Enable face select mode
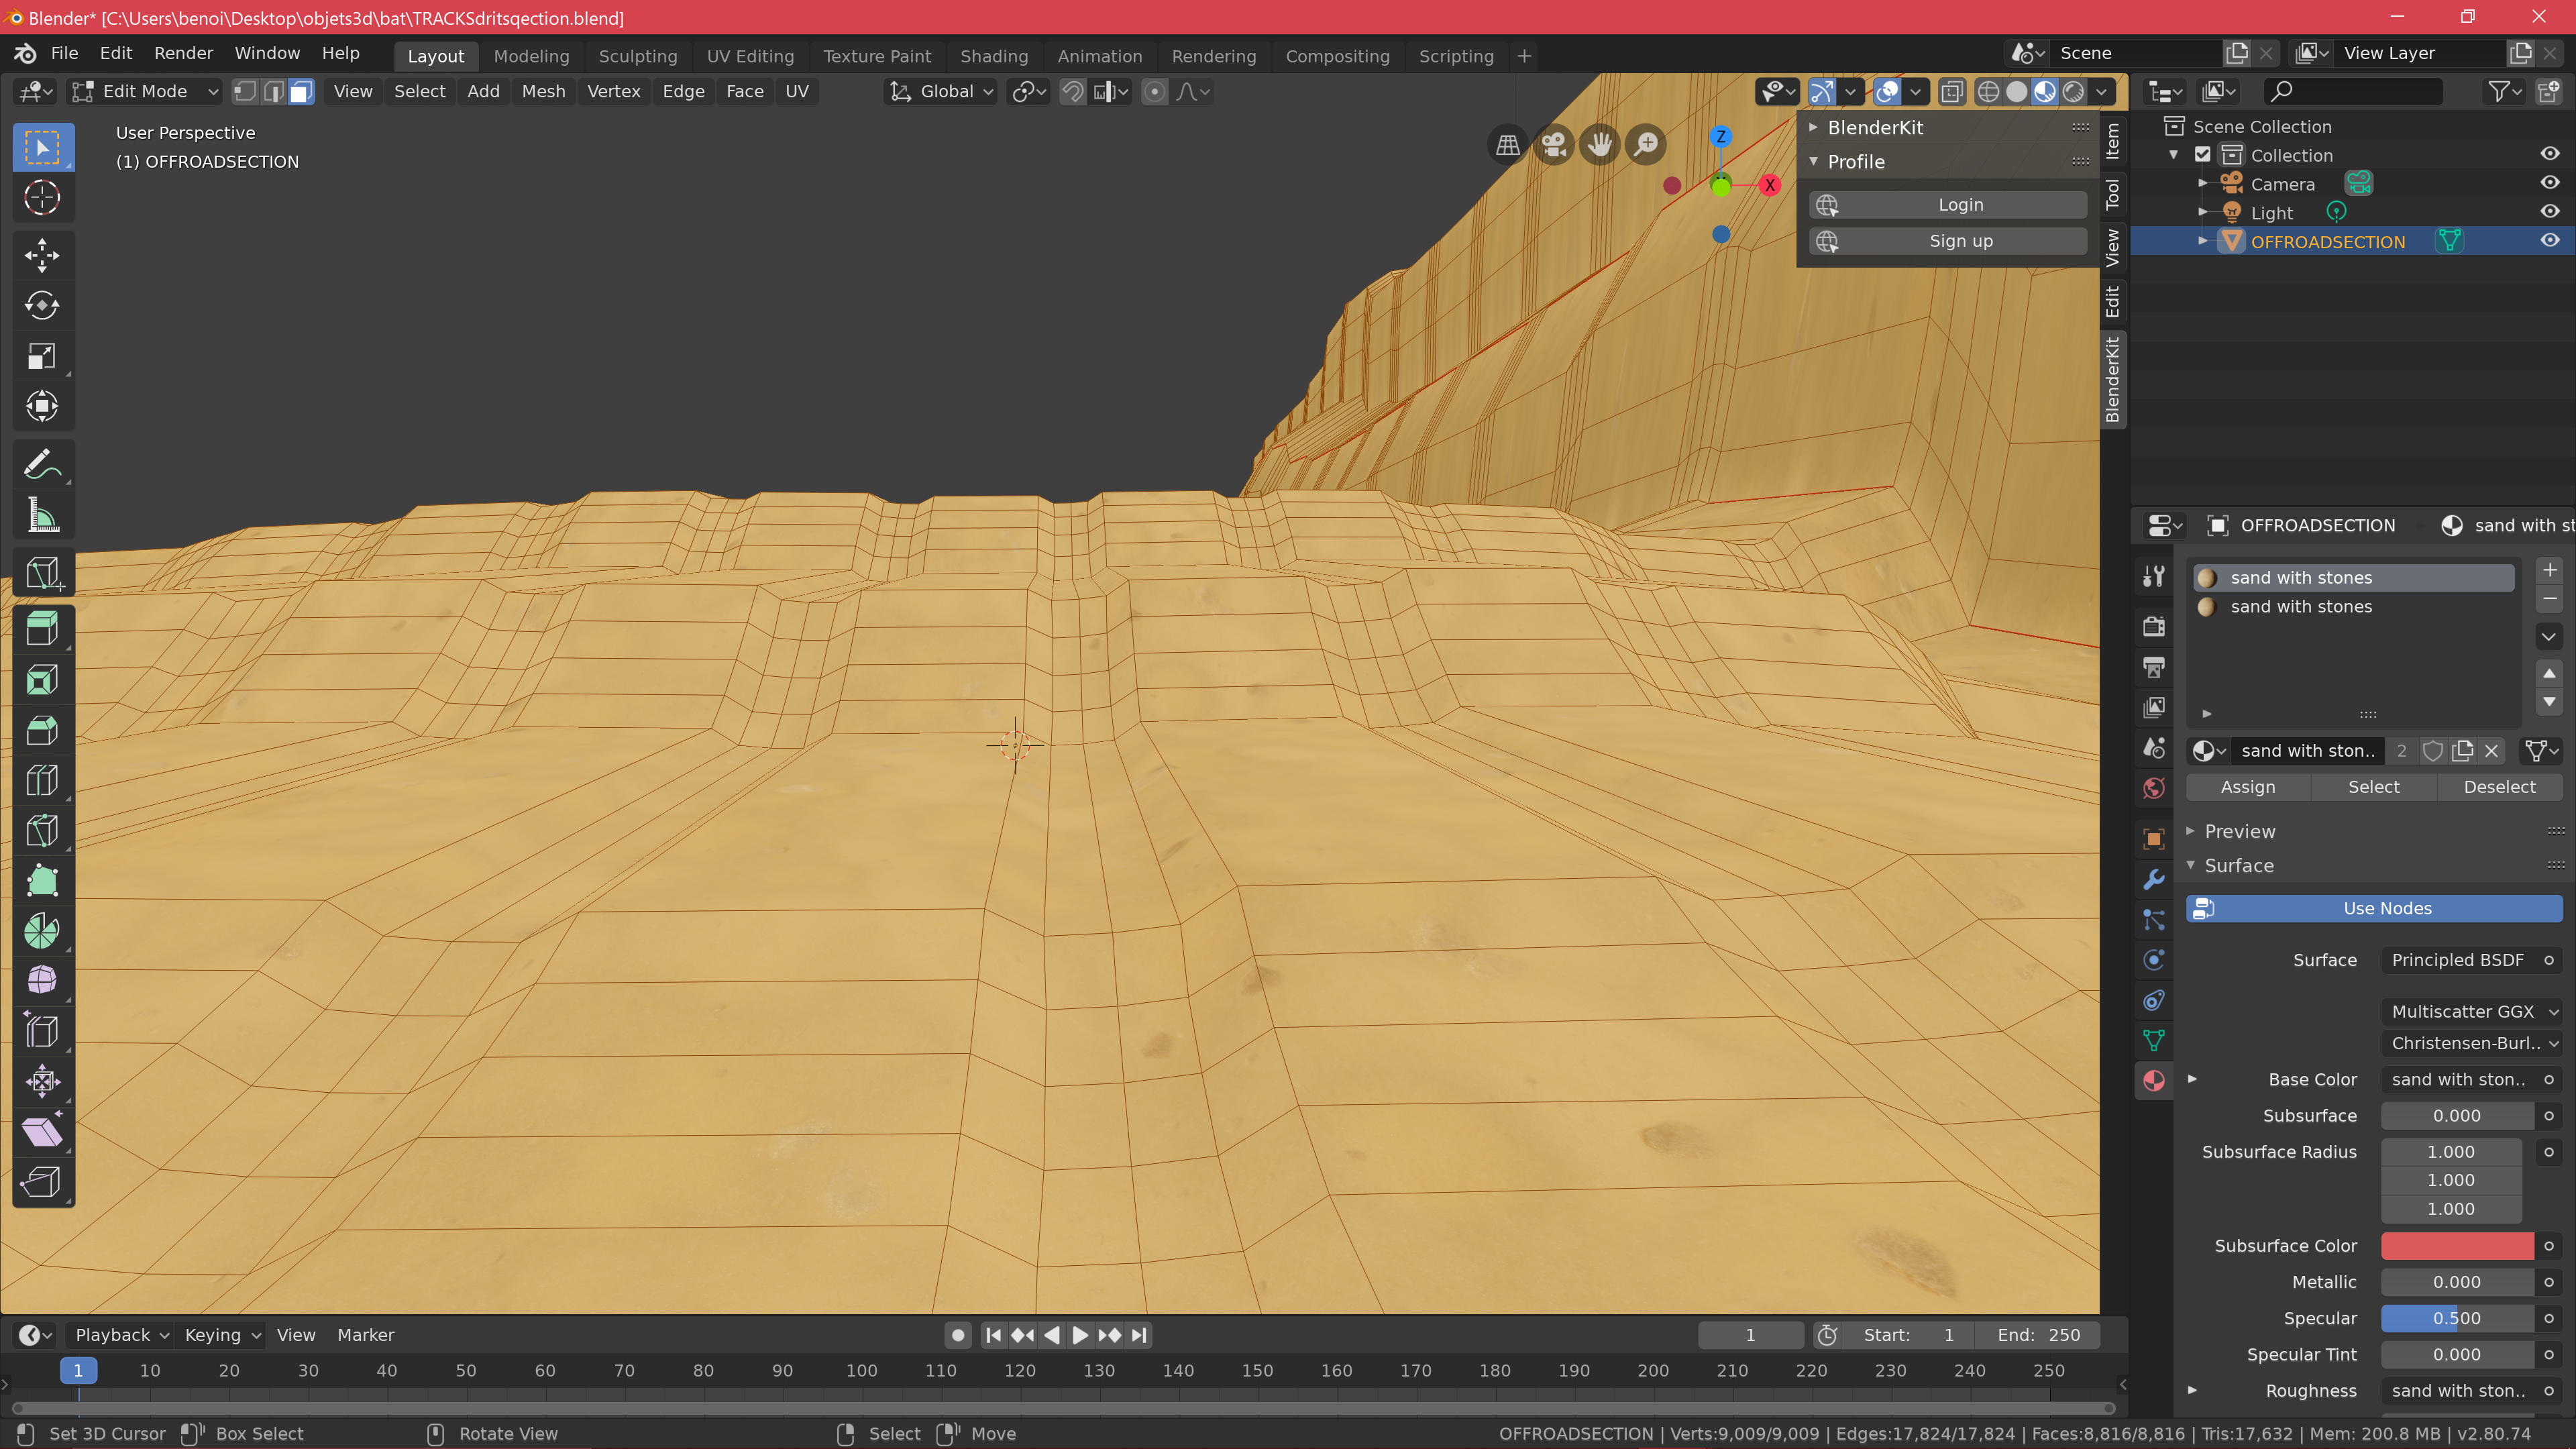The width and height of the screenshot is (2576, 1449). 301,91
